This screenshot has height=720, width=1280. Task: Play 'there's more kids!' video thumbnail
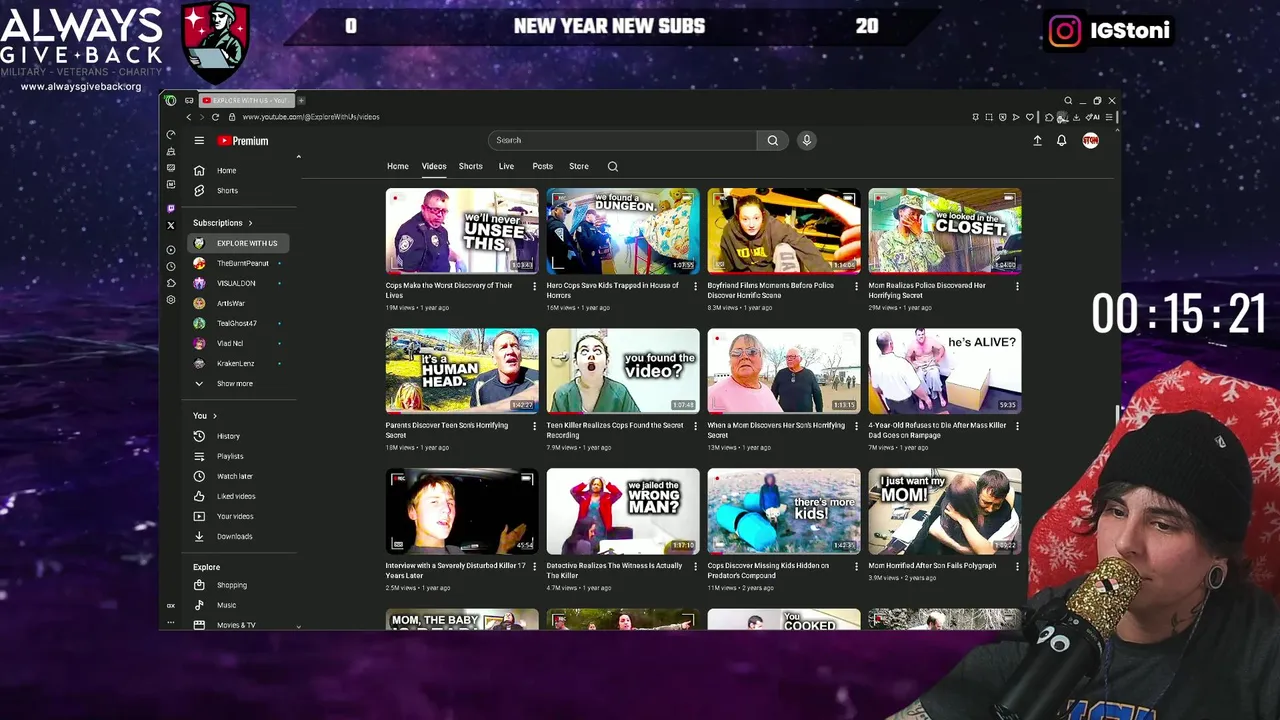784,511
